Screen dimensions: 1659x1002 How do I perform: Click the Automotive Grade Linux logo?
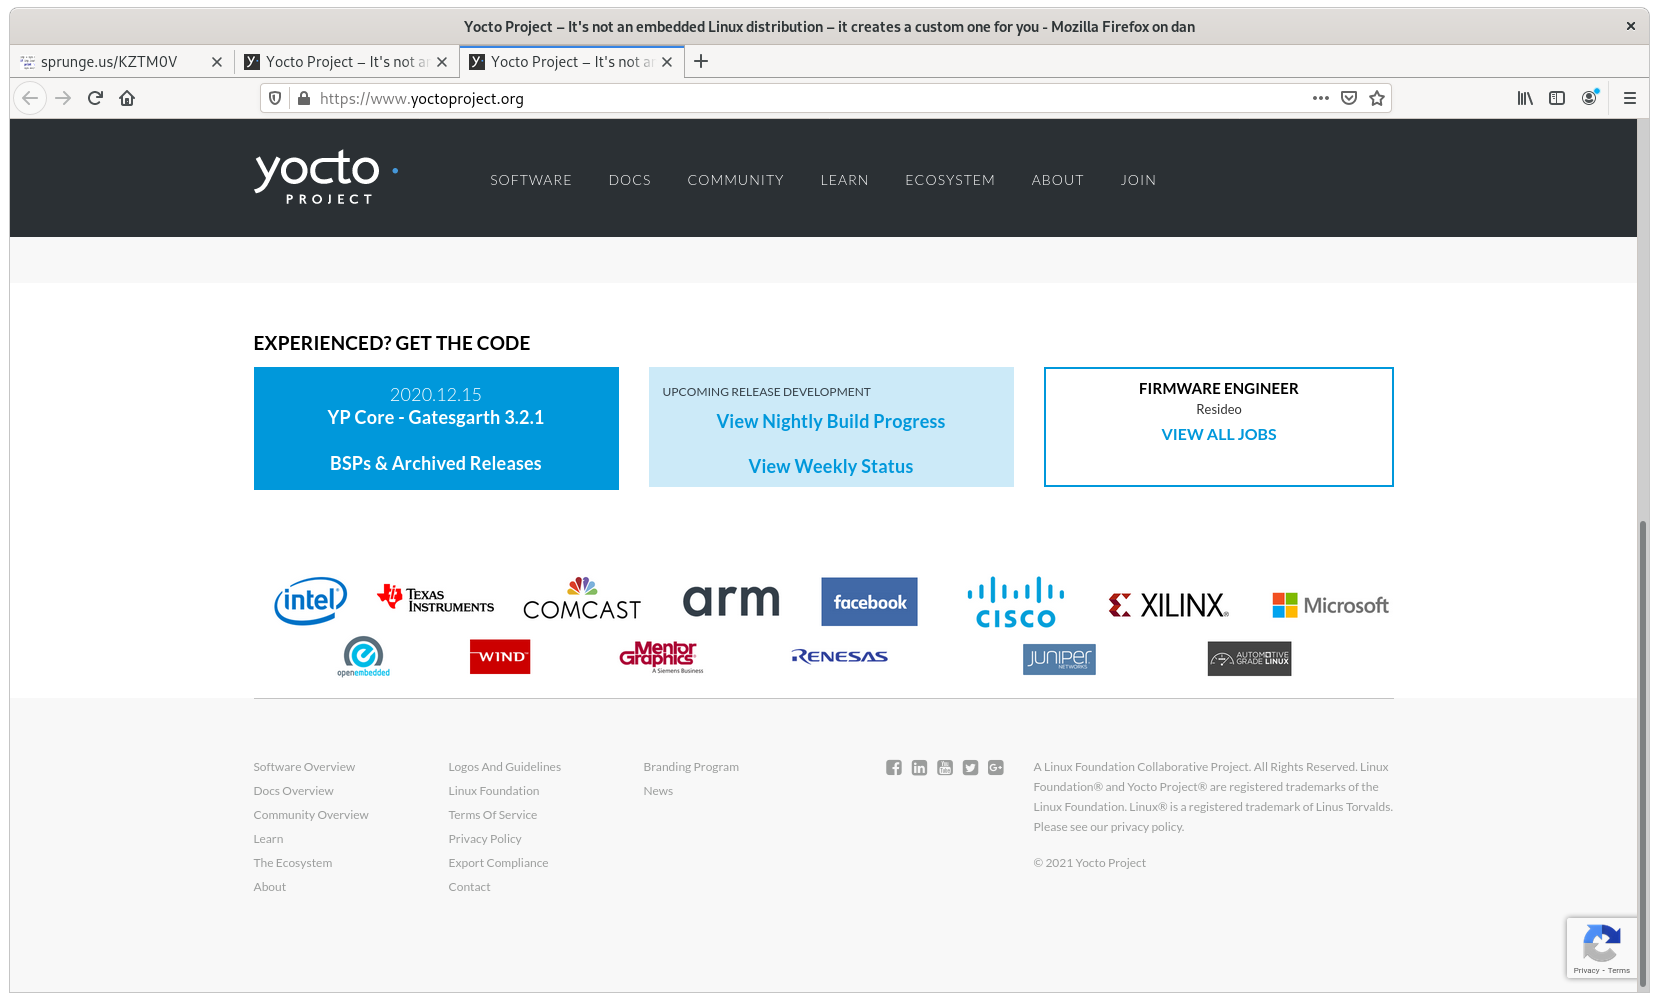click(1249, 658)
